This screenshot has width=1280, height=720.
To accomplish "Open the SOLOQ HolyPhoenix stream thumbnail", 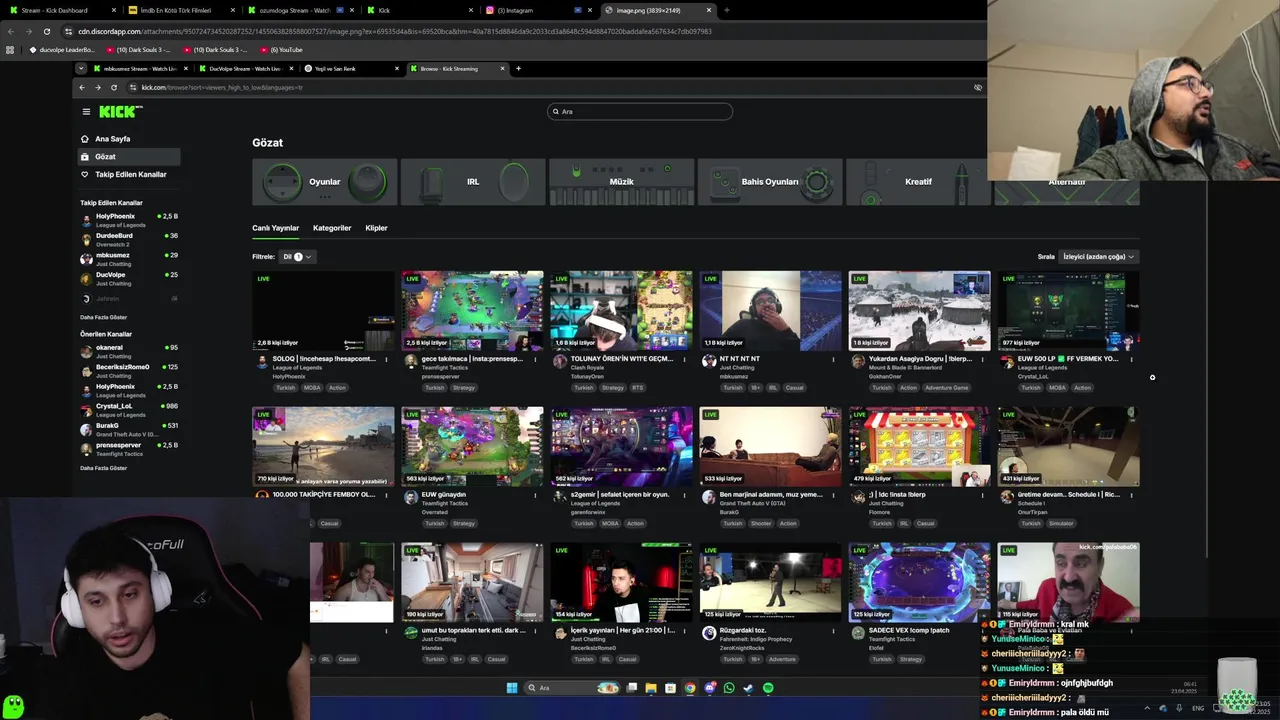I will pyautogui.click(x=323, y=310).
